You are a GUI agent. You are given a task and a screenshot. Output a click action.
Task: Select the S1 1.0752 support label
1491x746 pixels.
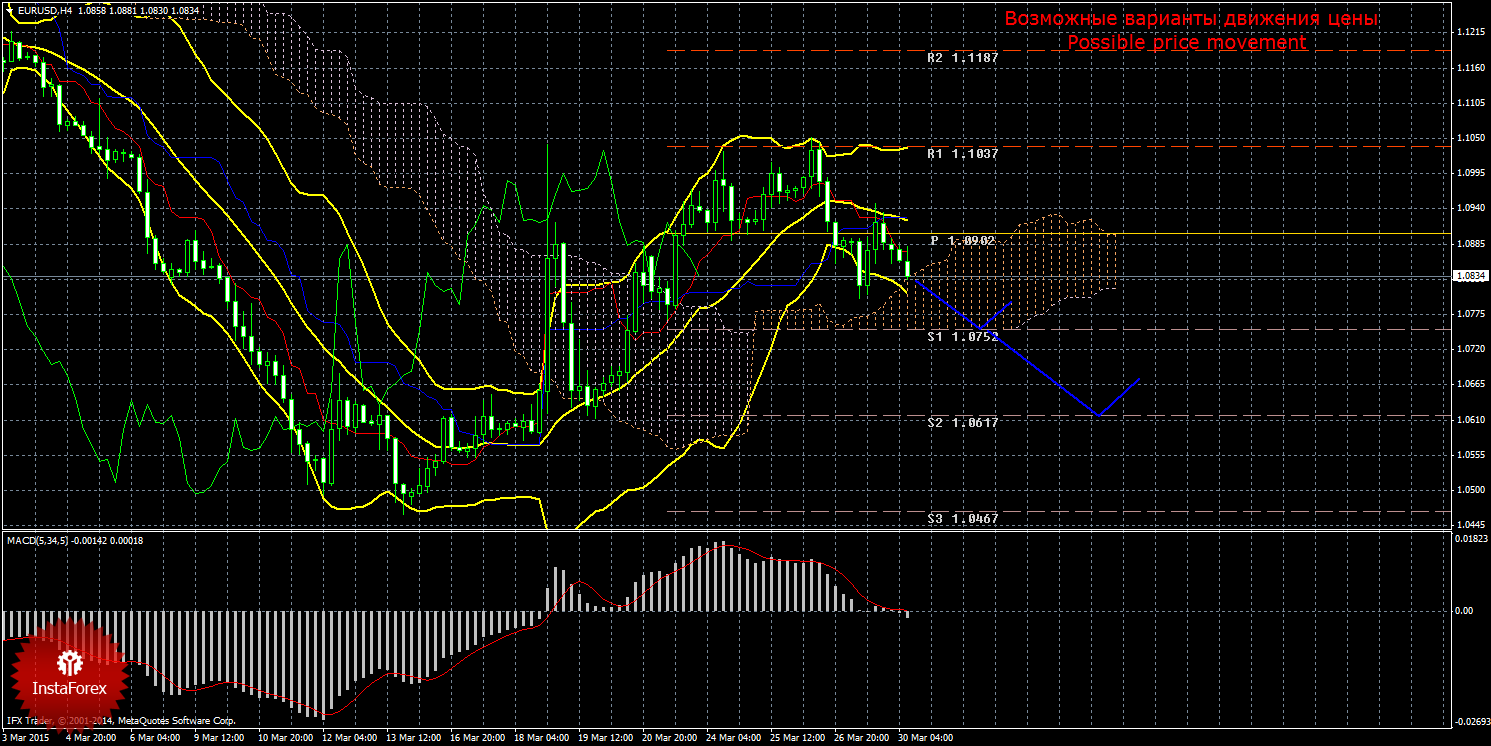pos(962,337)
